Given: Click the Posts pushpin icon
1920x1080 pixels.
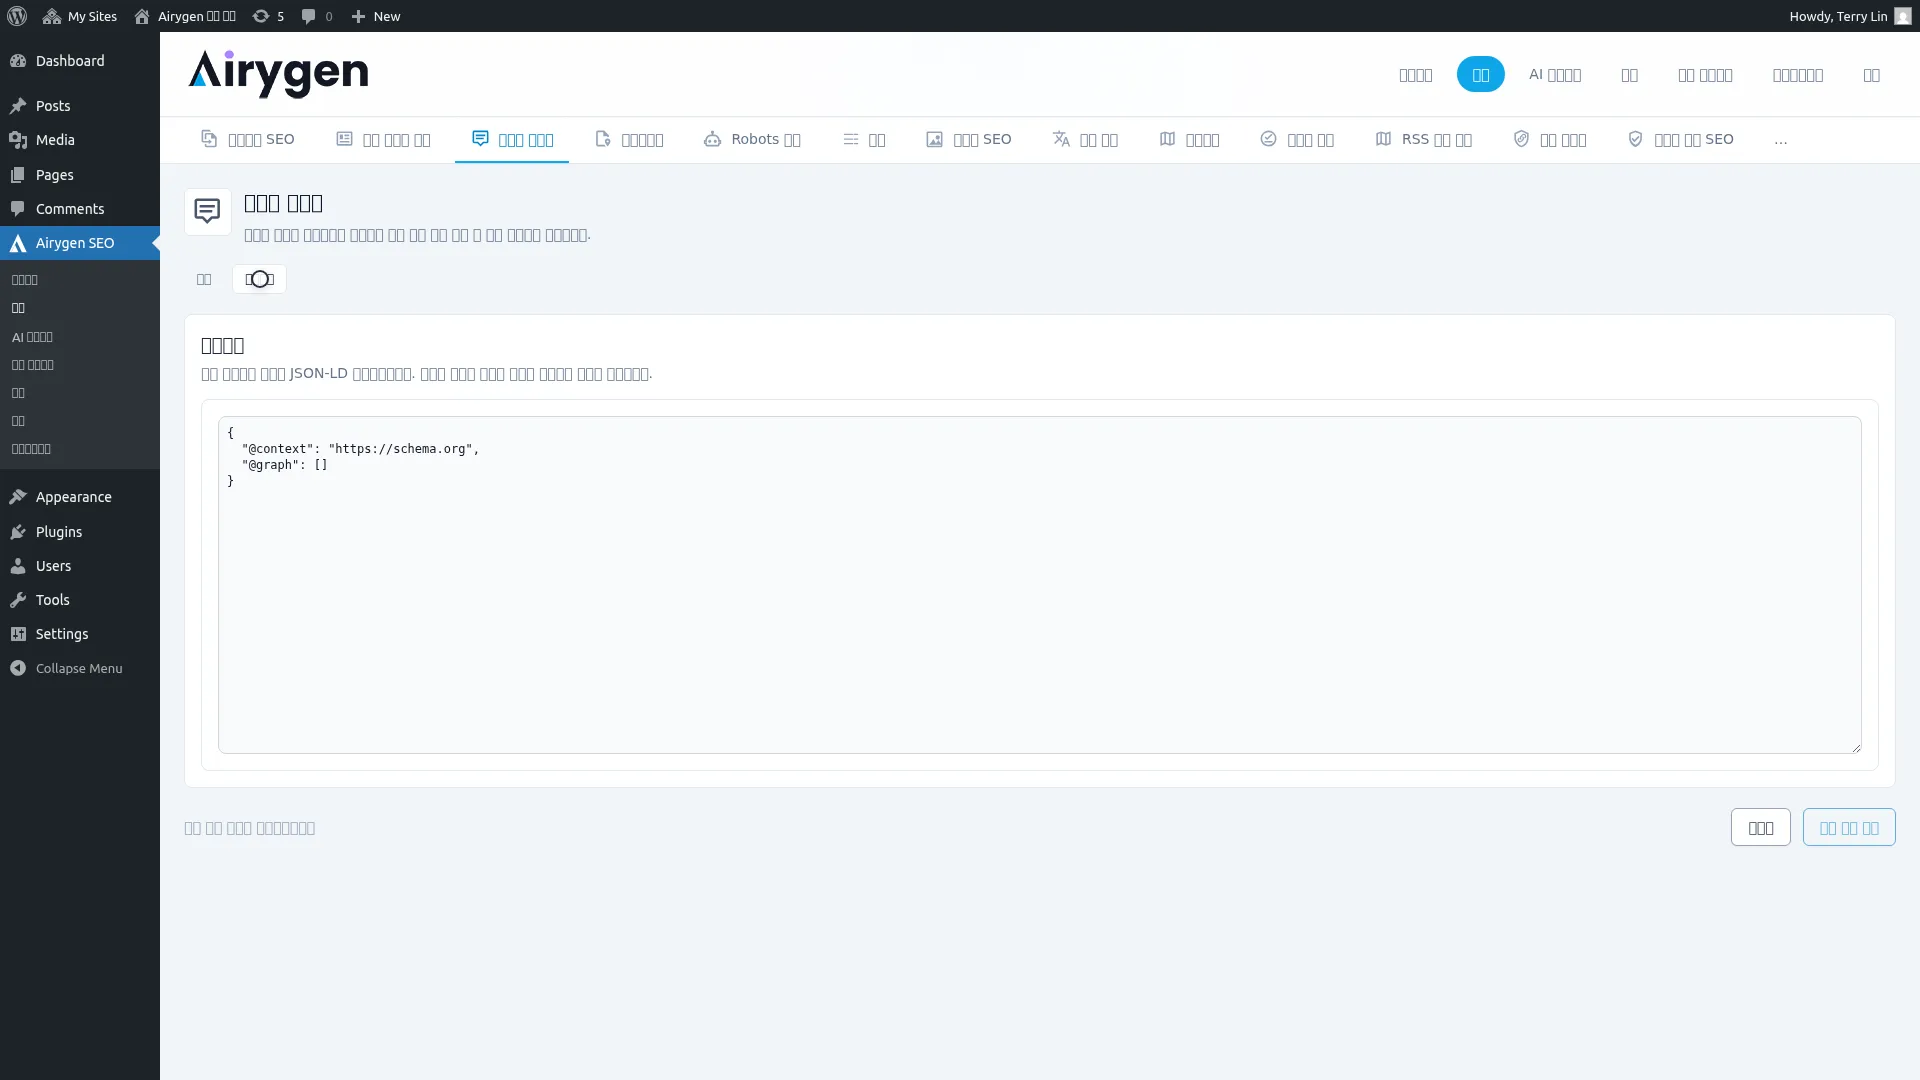Looking at the screenshot, I should (x=18, y=106).
